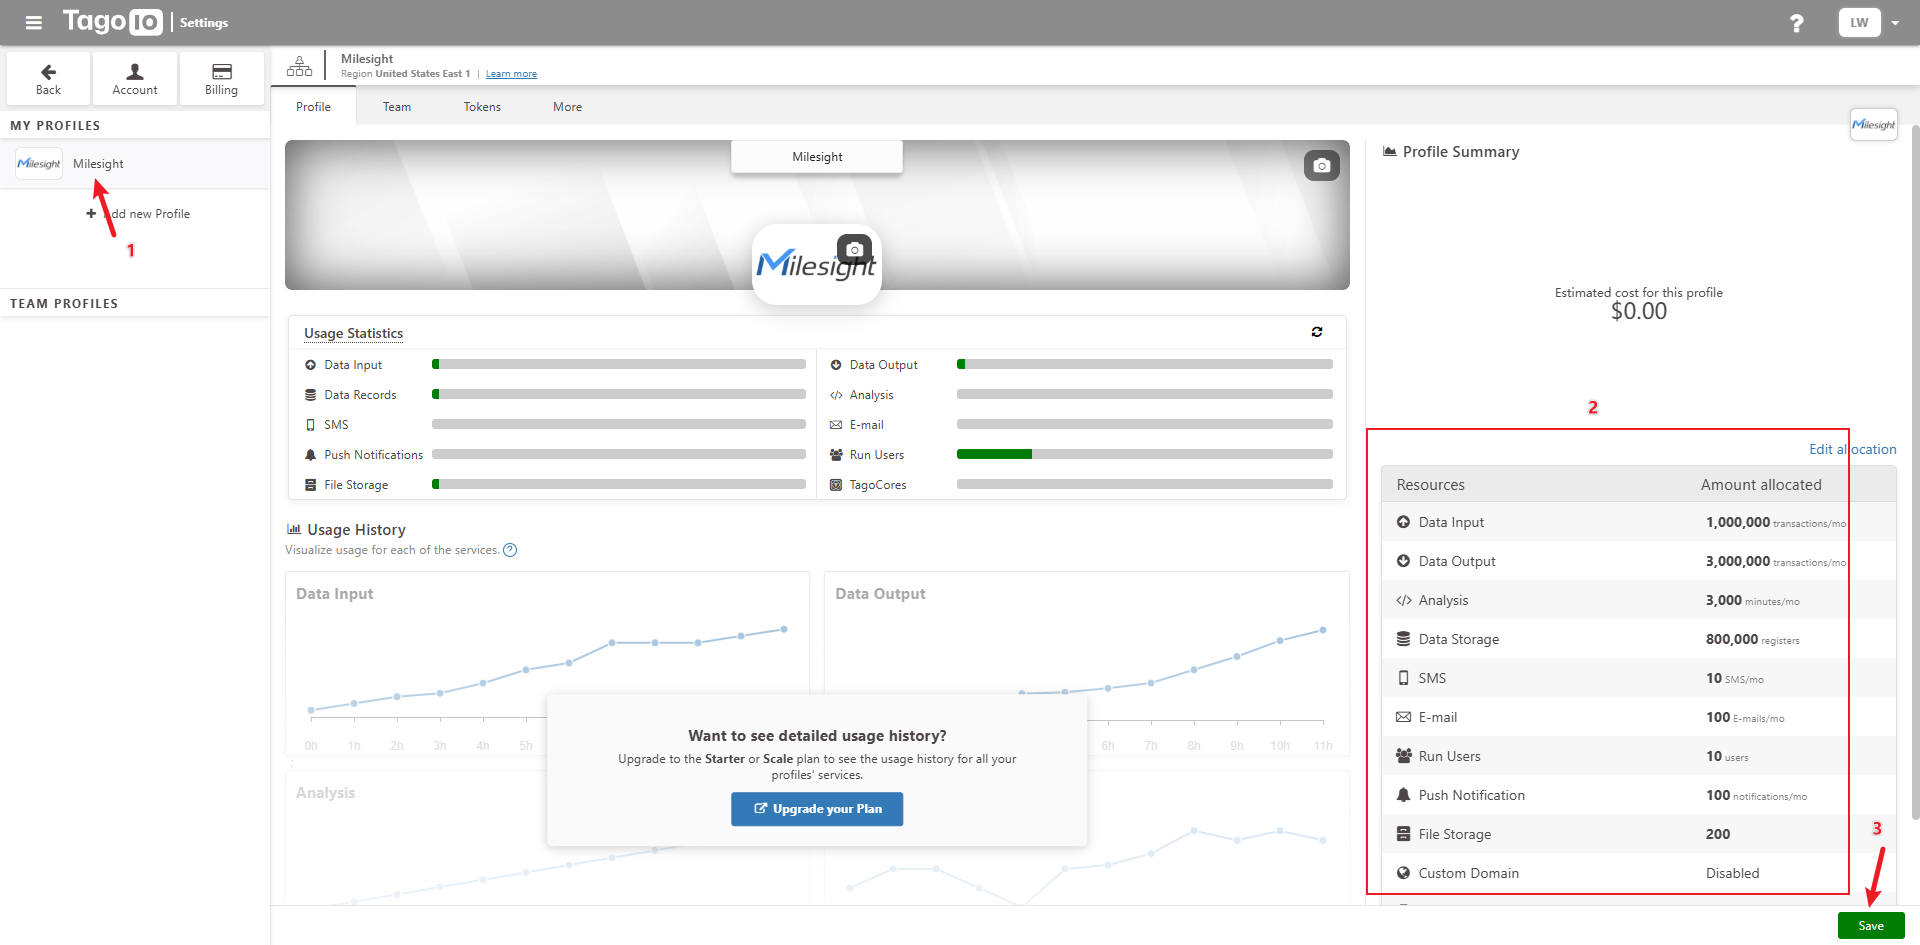Click the Data Output resource icon
This screenshot has width=1920, height=945.
1403,561
